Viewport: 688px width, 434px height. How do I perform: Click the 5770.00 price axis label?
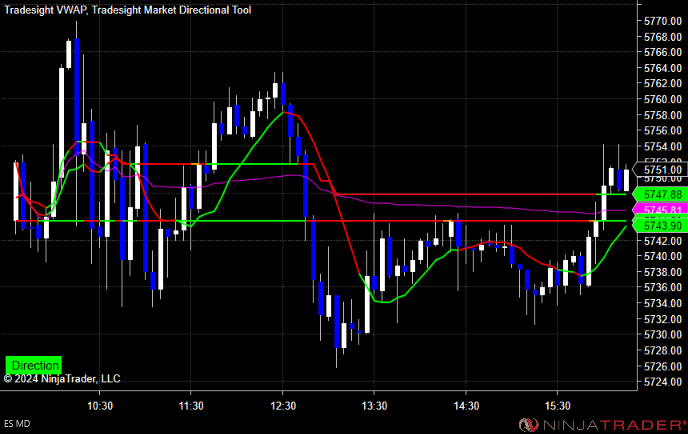tap(663, 21)
